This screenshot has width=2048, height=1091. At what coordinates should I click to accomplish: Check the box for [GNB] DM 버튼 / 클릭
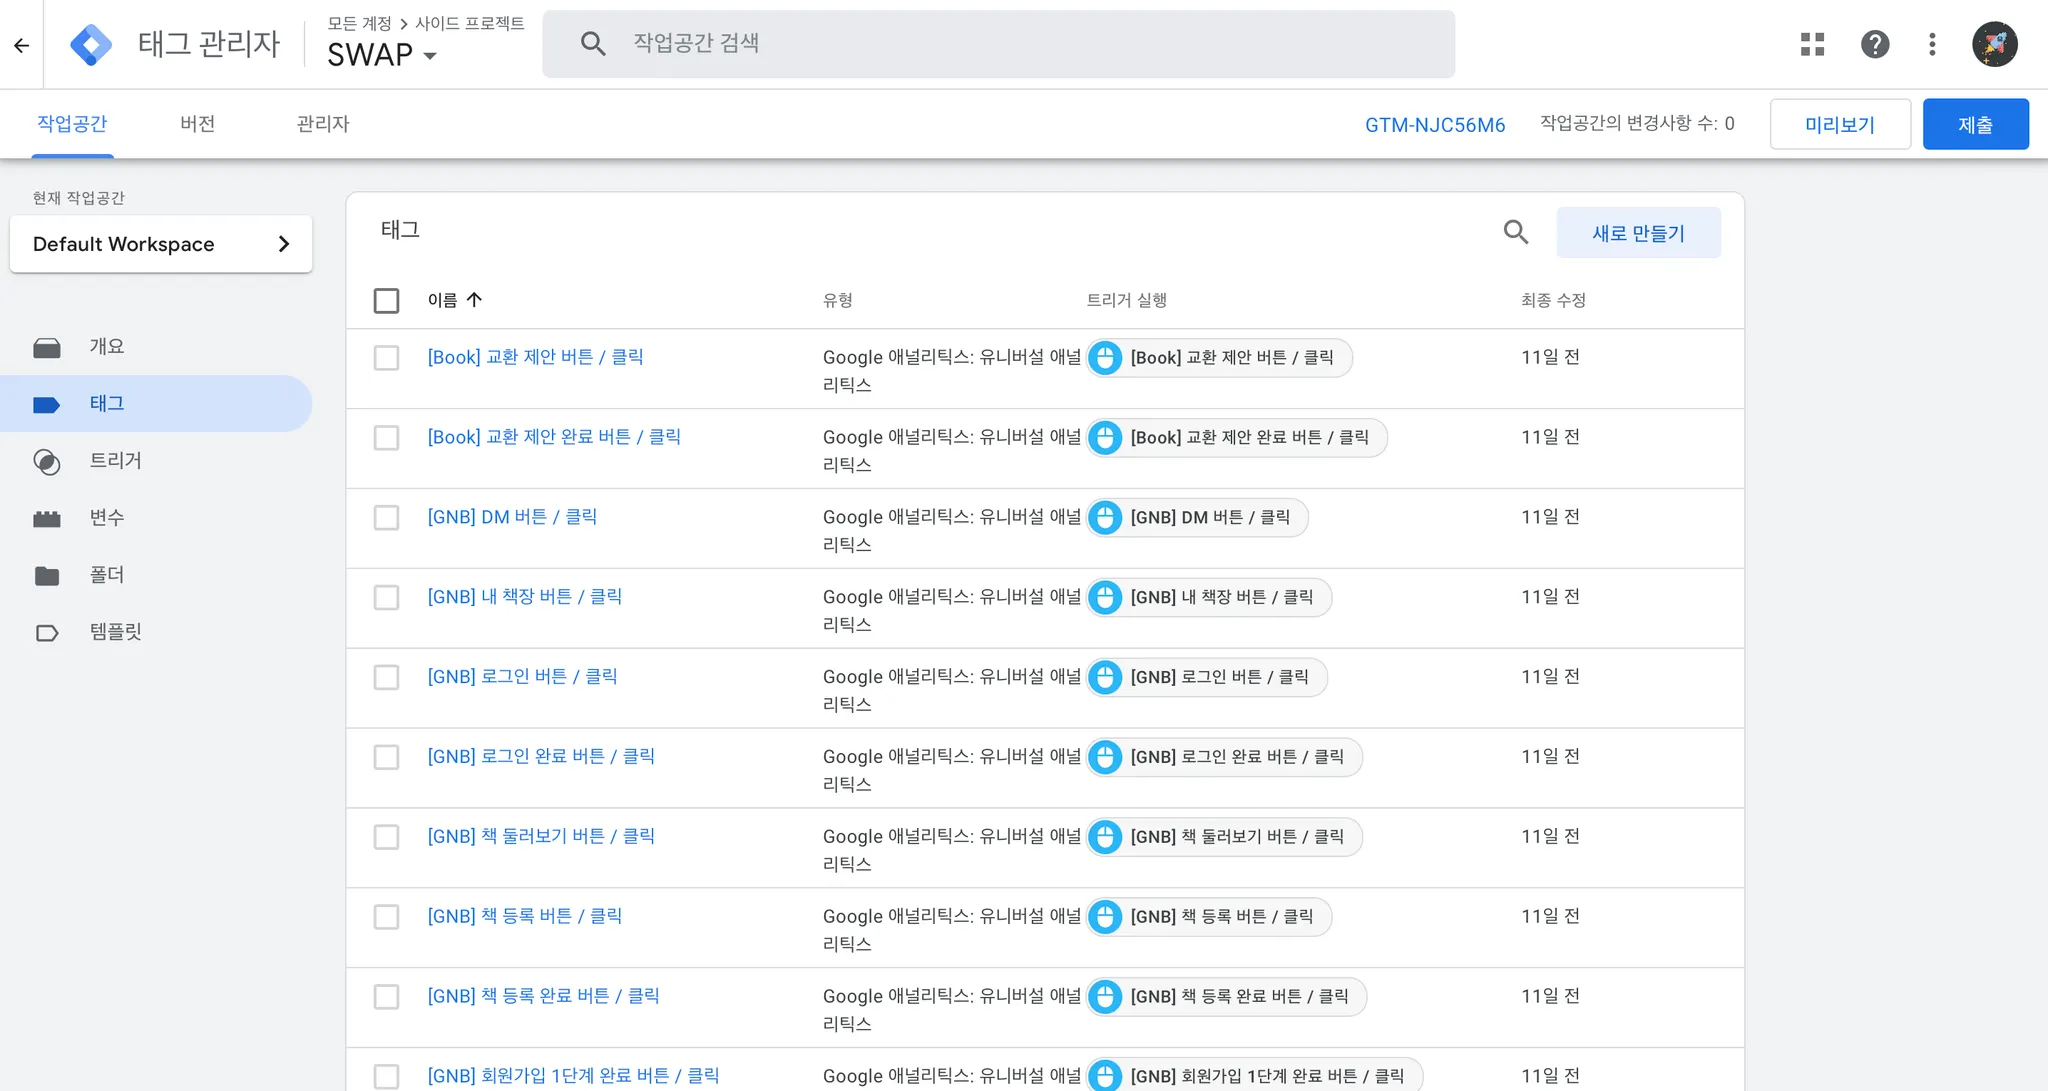click(386, 517)
